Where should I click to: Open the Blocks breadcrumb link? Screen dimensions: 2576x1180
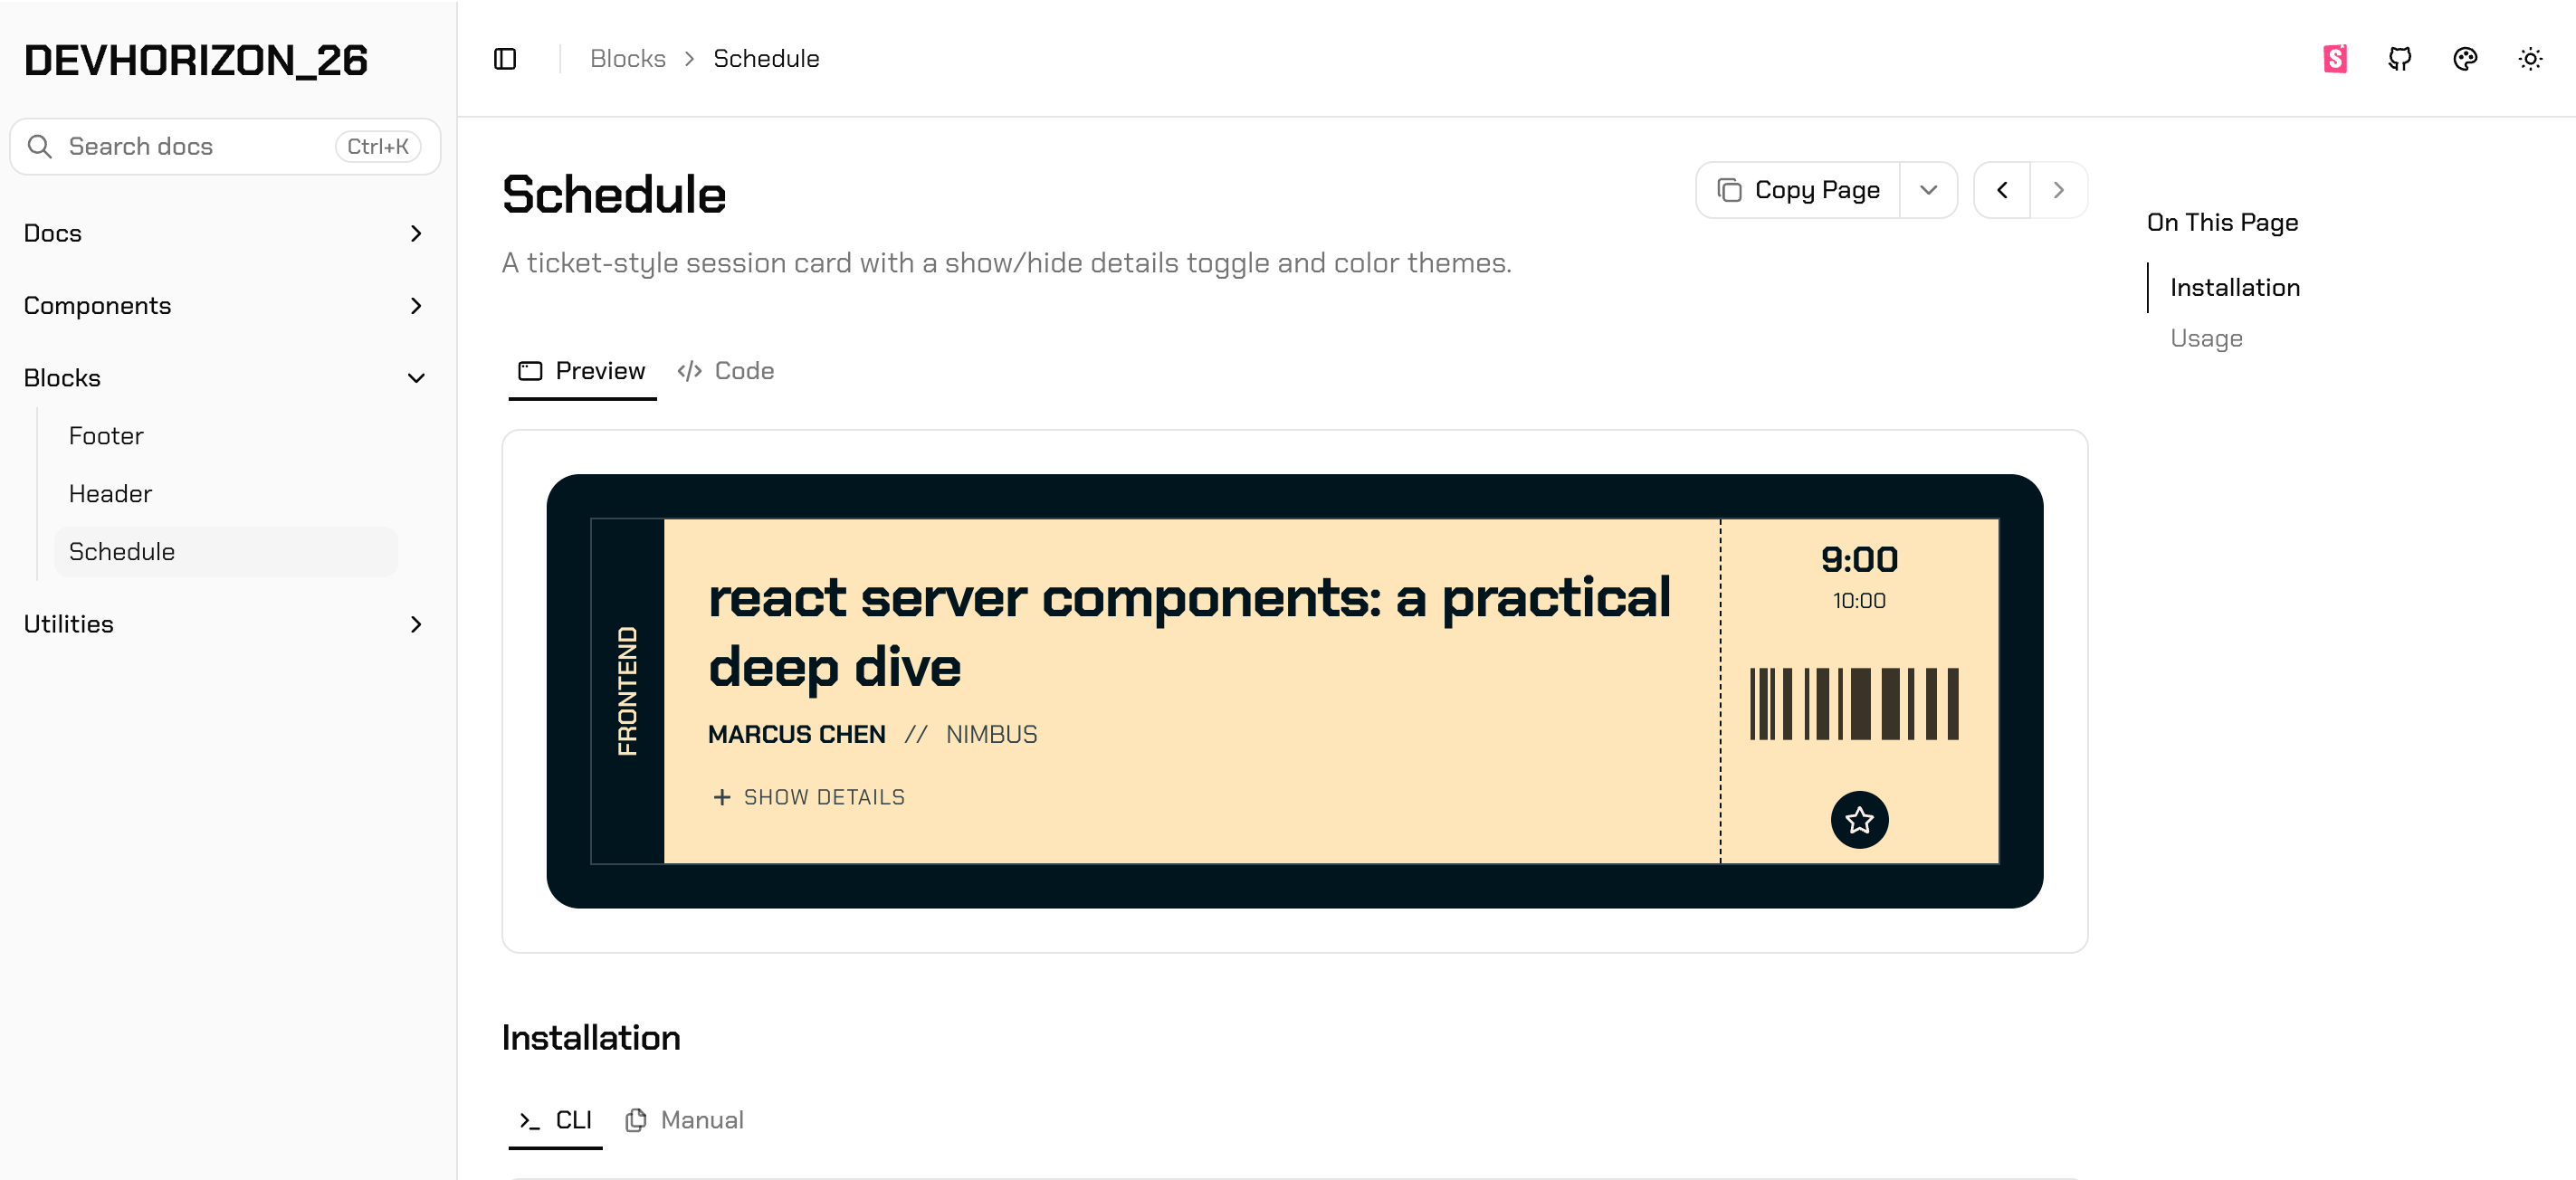click(x=628, y=59)
